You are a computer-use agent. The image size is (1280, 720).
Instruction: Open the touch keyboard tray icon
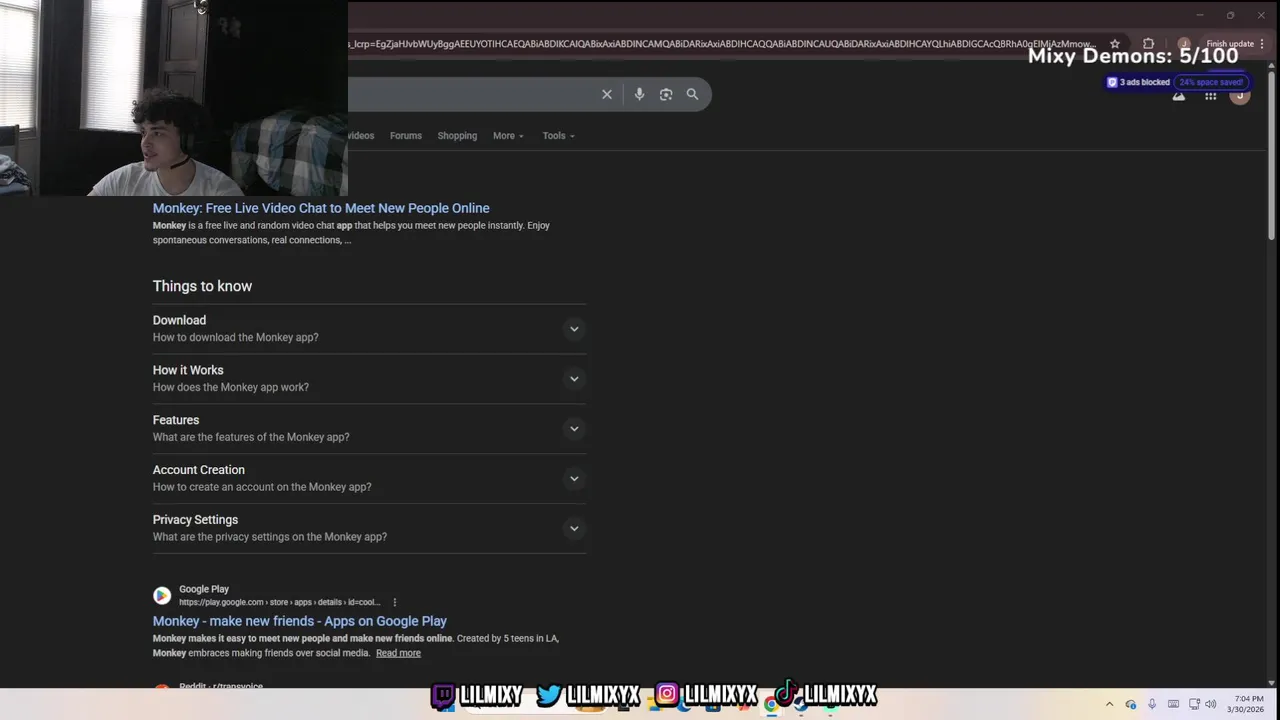pos(1173,704)
